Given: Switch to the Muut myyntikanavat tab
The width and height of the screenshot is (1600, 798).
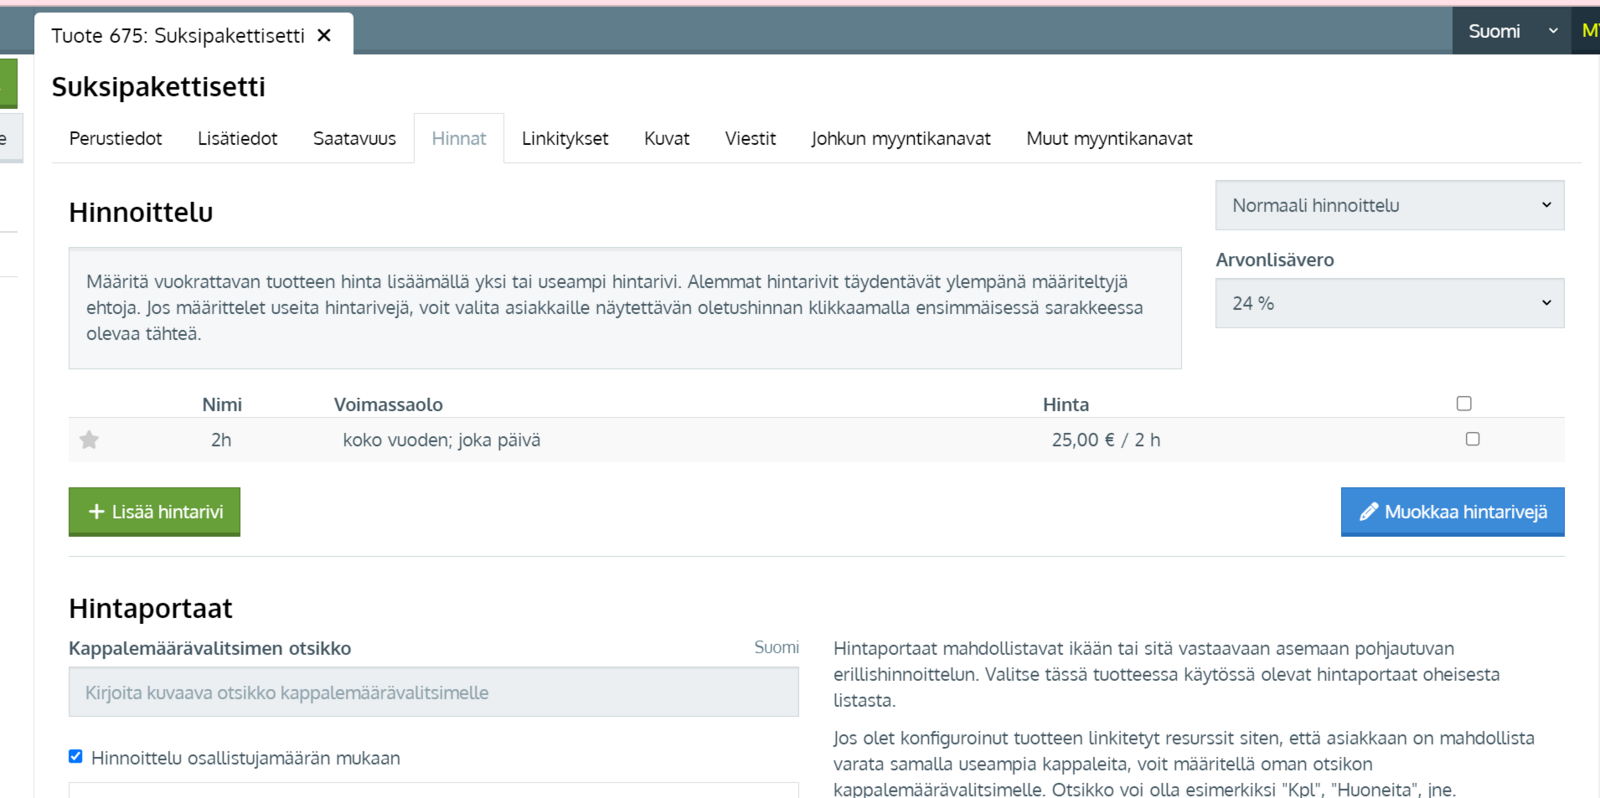Looking at the screenshot, I should tap(1109, 139).
